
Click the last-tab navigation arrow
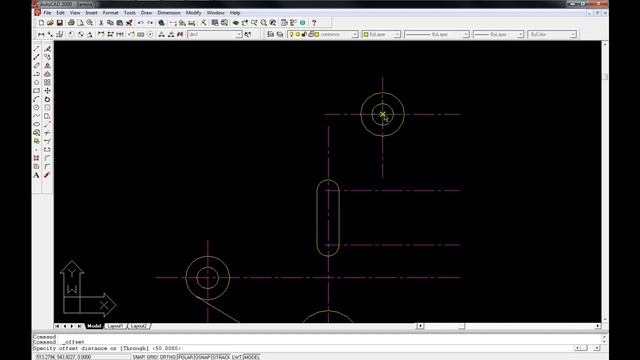pyautogui.click(x=80, y=326)
